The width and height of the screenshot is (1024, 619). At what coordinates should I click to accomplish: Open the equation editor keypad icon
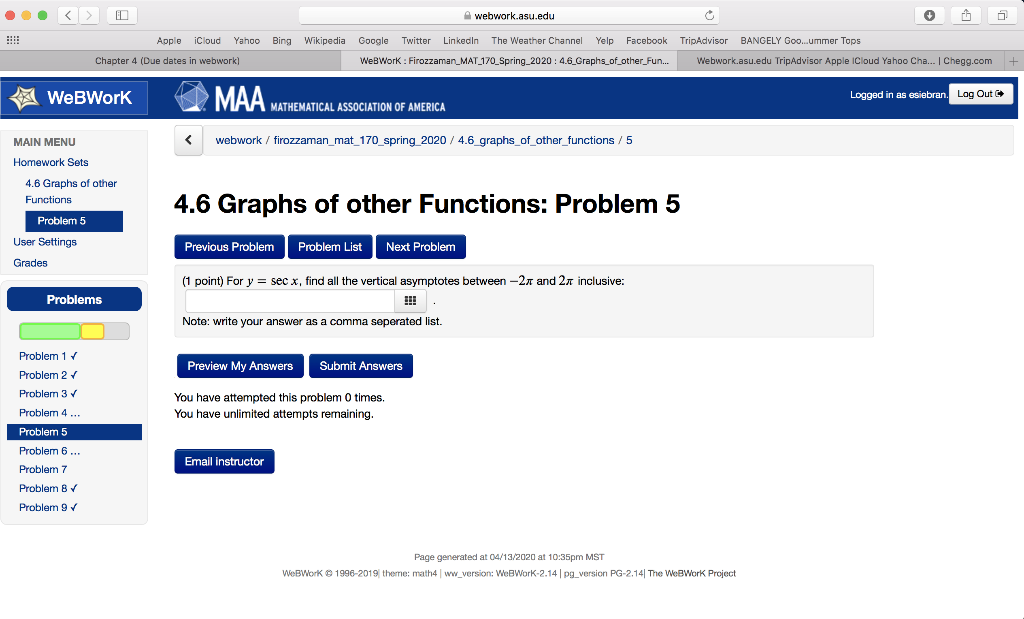click(x=410, y=300)
